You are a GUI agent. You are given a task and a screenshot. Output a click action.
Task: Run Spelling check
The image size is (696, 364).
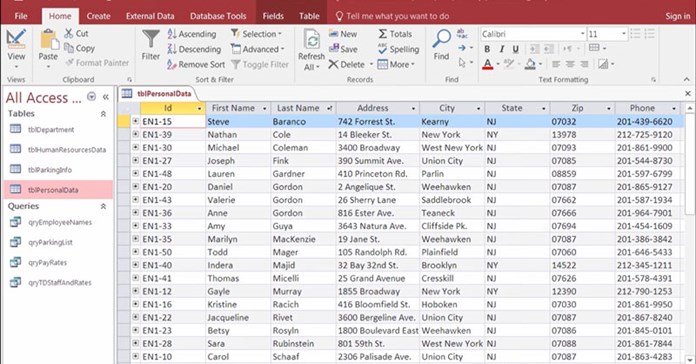point(398,49)
